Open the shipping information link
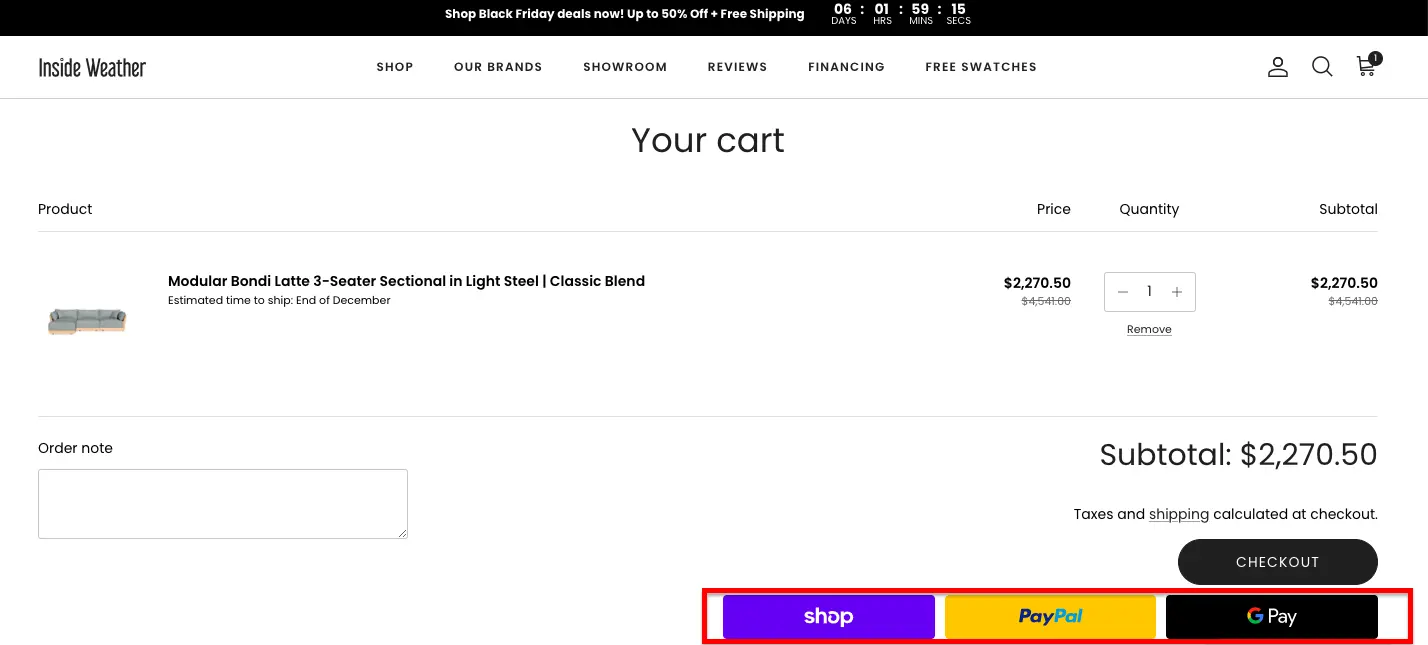Image resolution: width=1428 pixels, height=645 pixels. coord(1179,514)
